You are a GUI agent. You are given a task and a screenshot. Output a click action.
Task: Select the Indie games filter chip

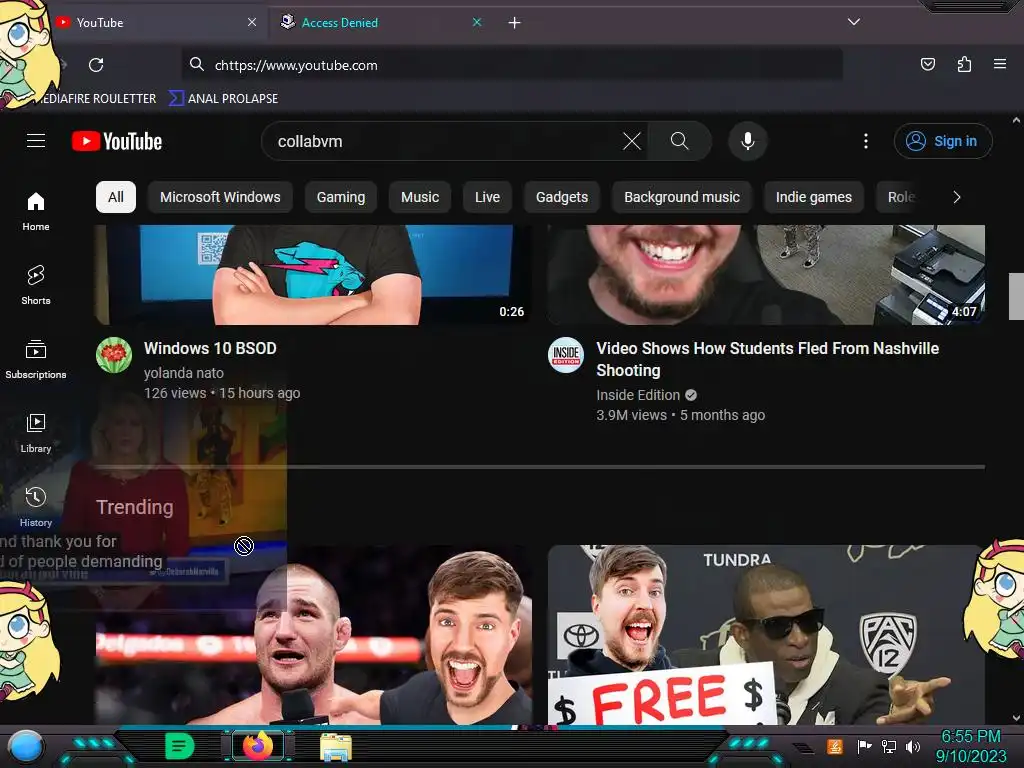click(x=814, y=197)
